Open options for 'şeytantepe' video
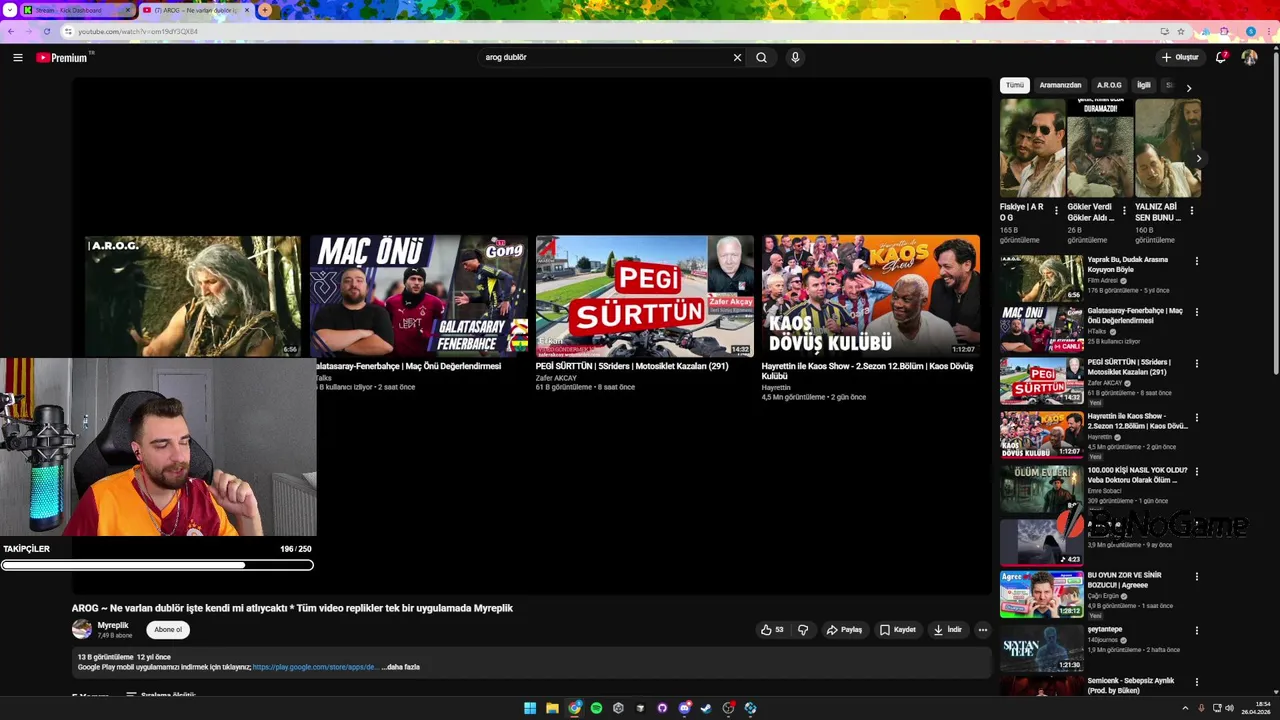The width and height of the screenshot is (1280, 720). click(1196, 631)
